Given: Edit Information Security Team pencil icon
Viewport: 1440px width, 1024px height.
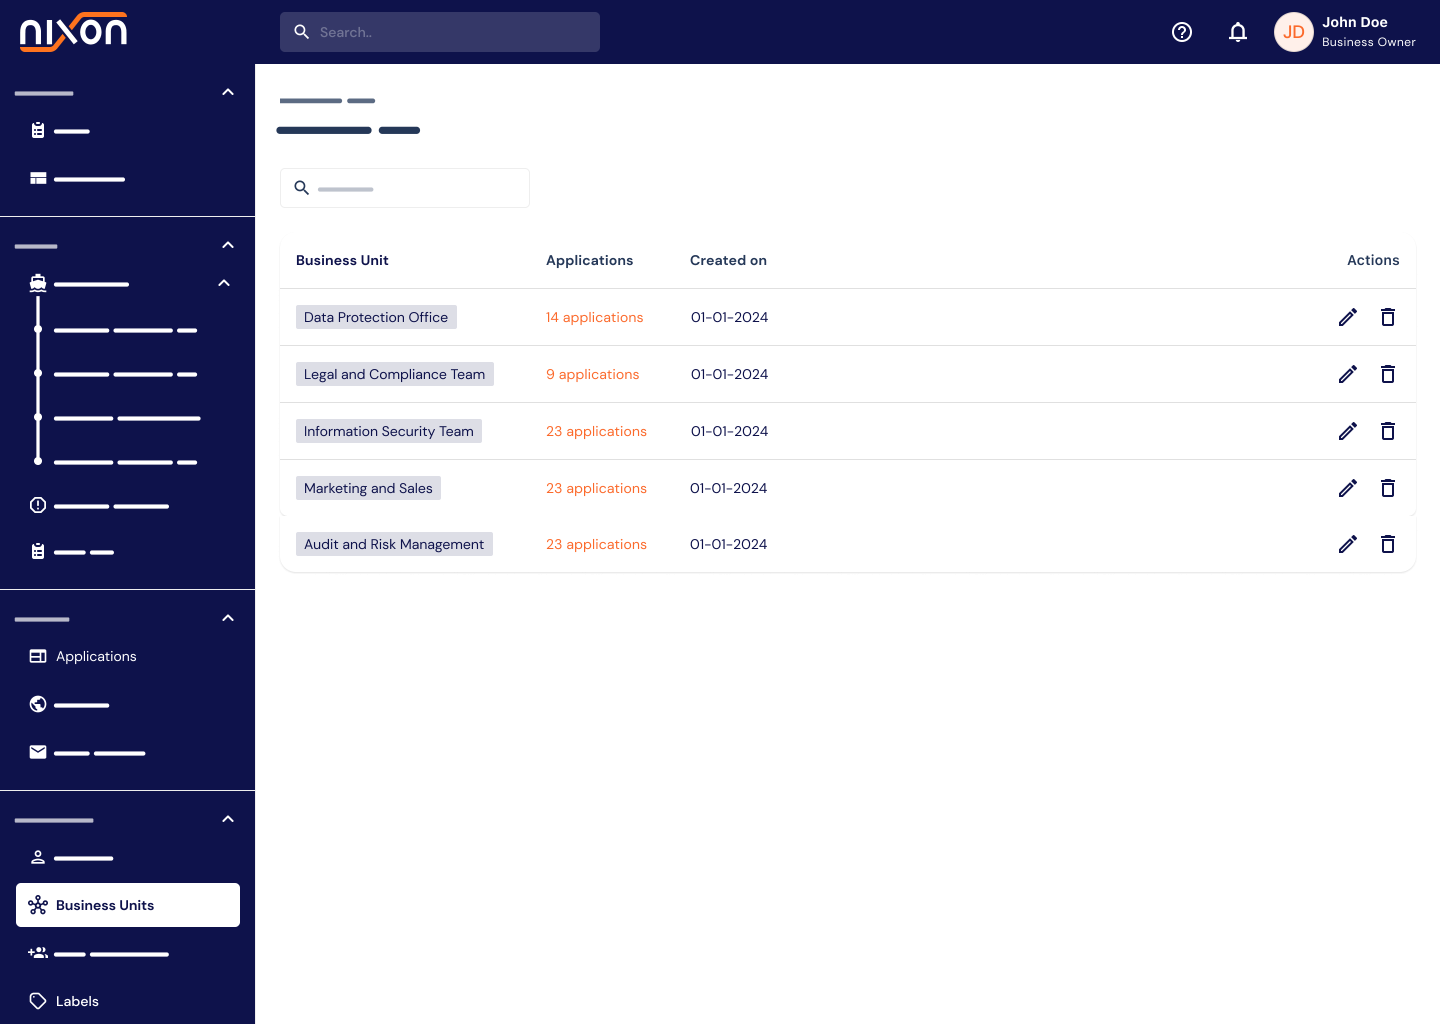Looking at the screenshot, I should [x=1348, y=431].
